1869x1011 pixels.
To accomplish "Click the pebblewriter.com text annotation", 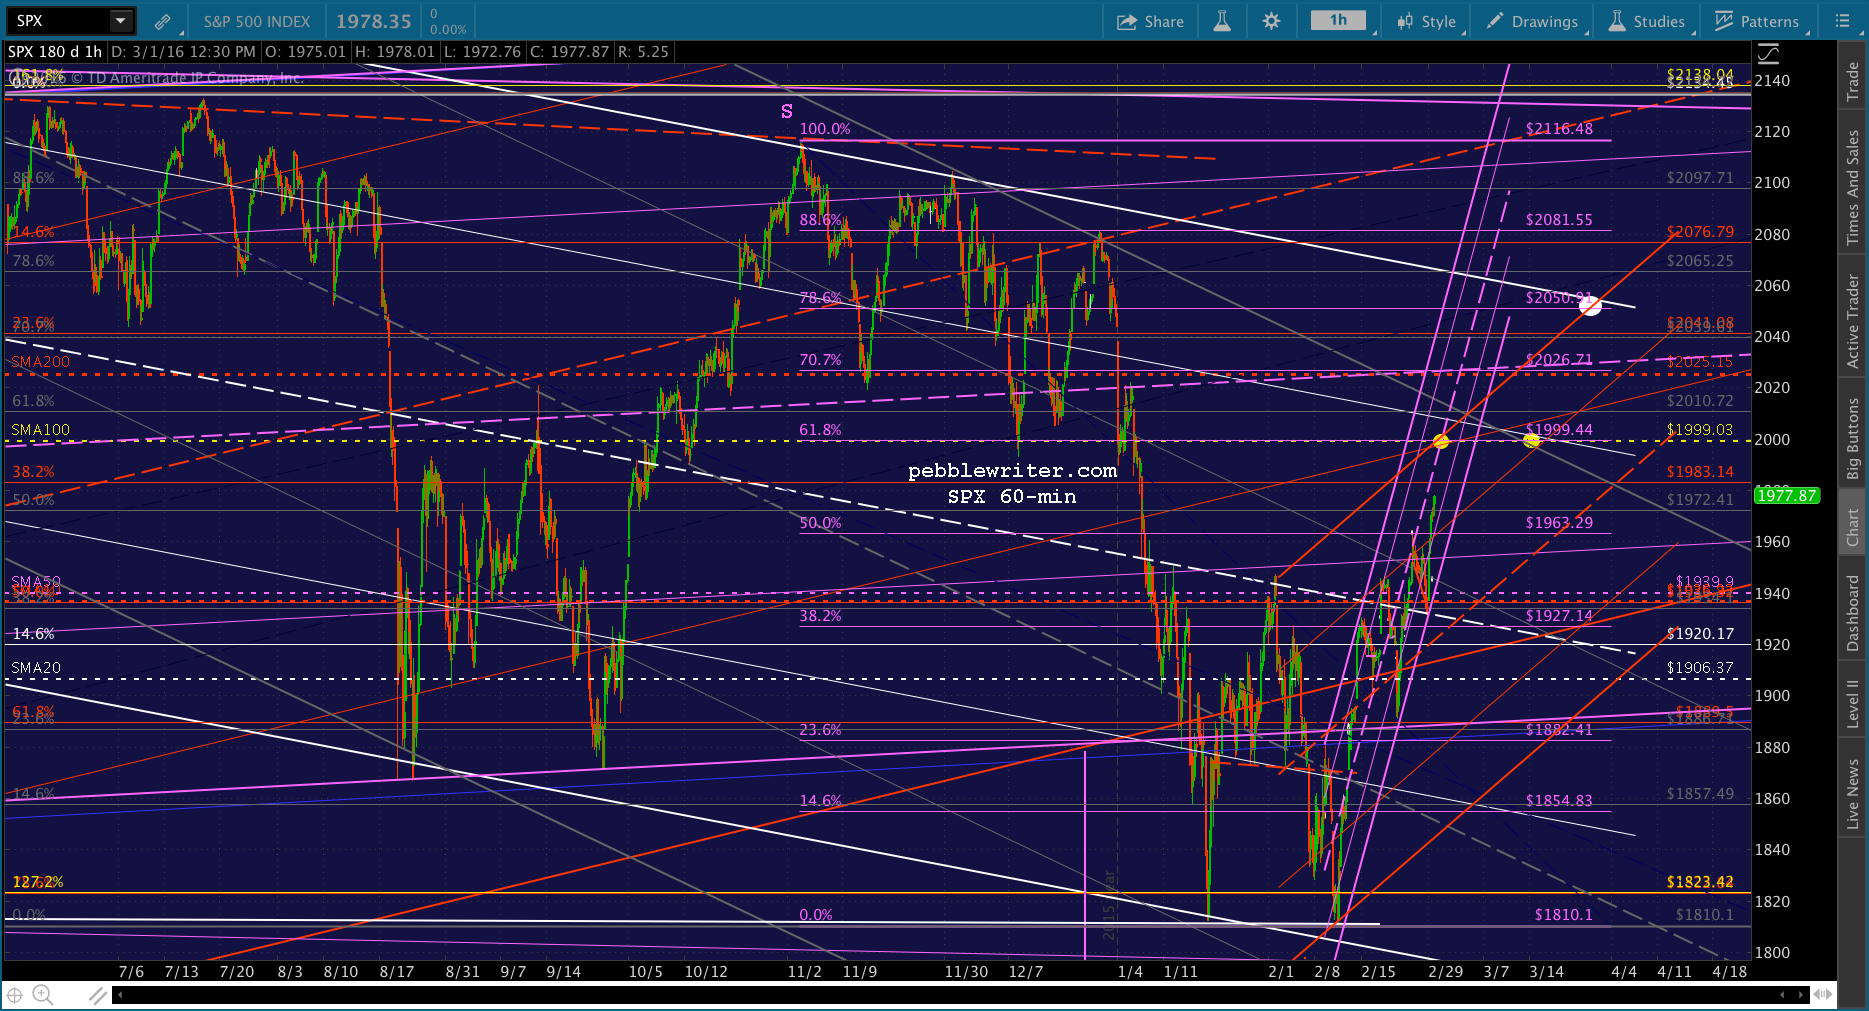I will coord(1012,471).
